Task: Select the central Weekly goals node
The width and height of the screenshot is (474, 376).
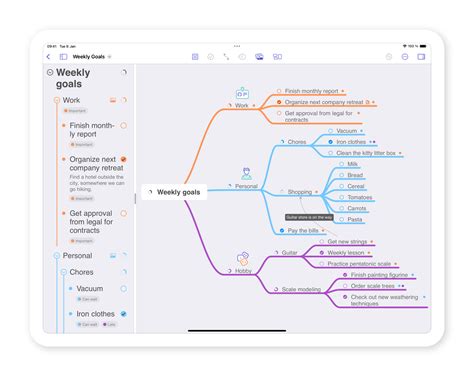Action: [174, 192]
